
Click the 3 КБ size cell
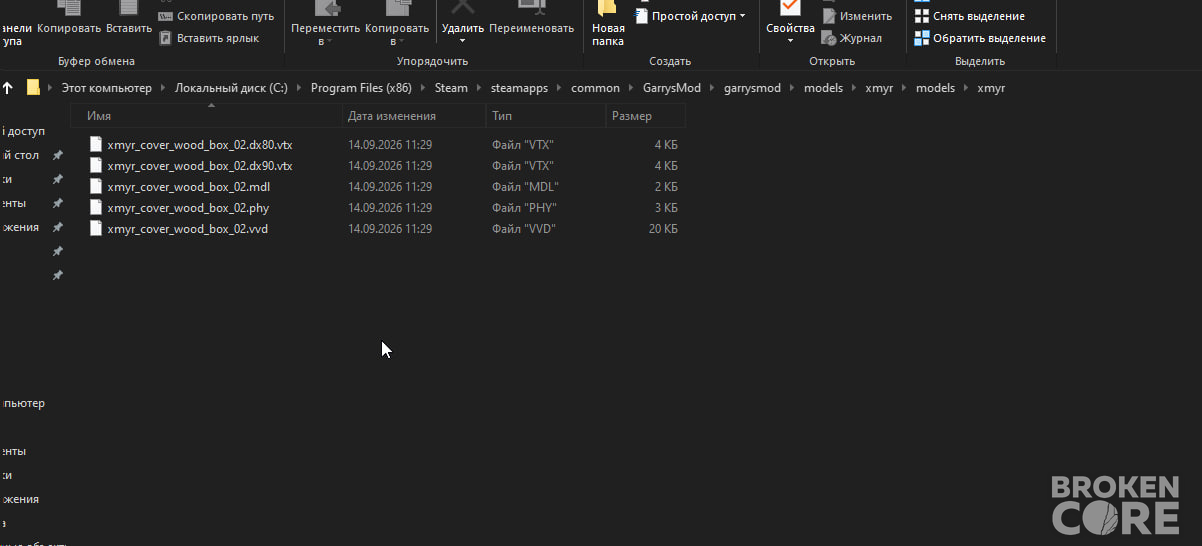tap(666, 207)
